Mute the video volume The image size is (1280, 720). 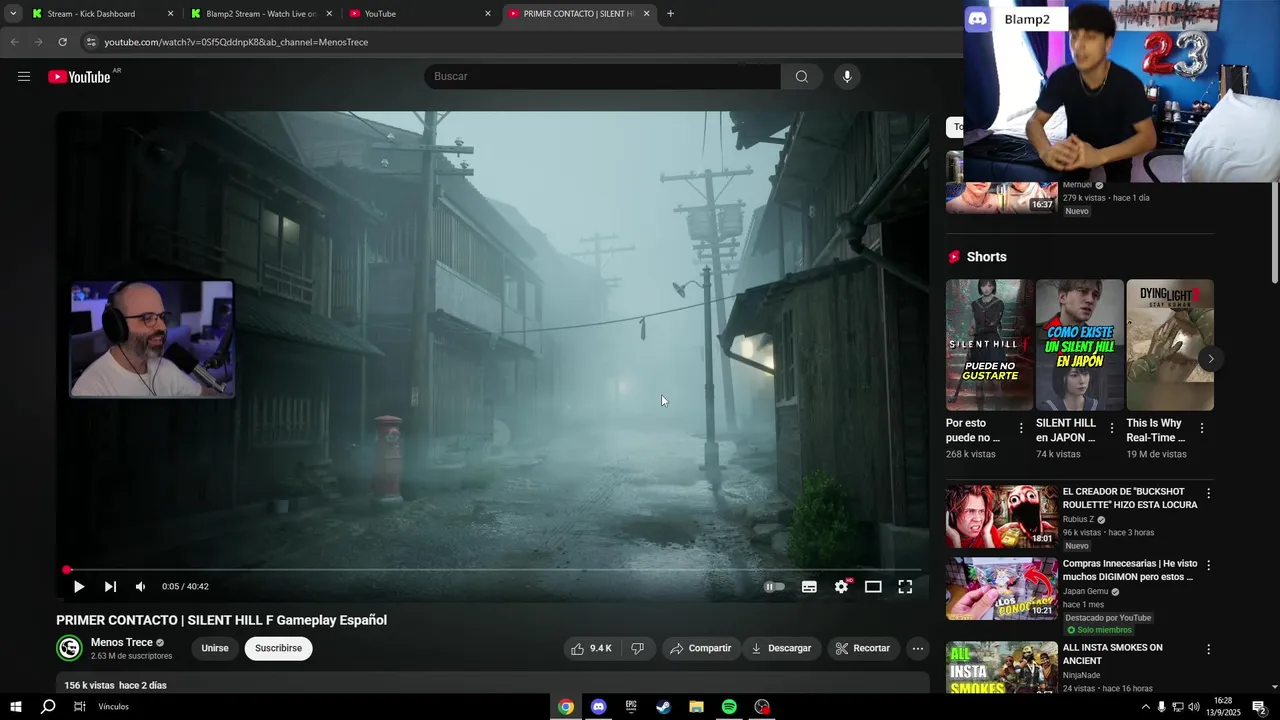(140, 587)
